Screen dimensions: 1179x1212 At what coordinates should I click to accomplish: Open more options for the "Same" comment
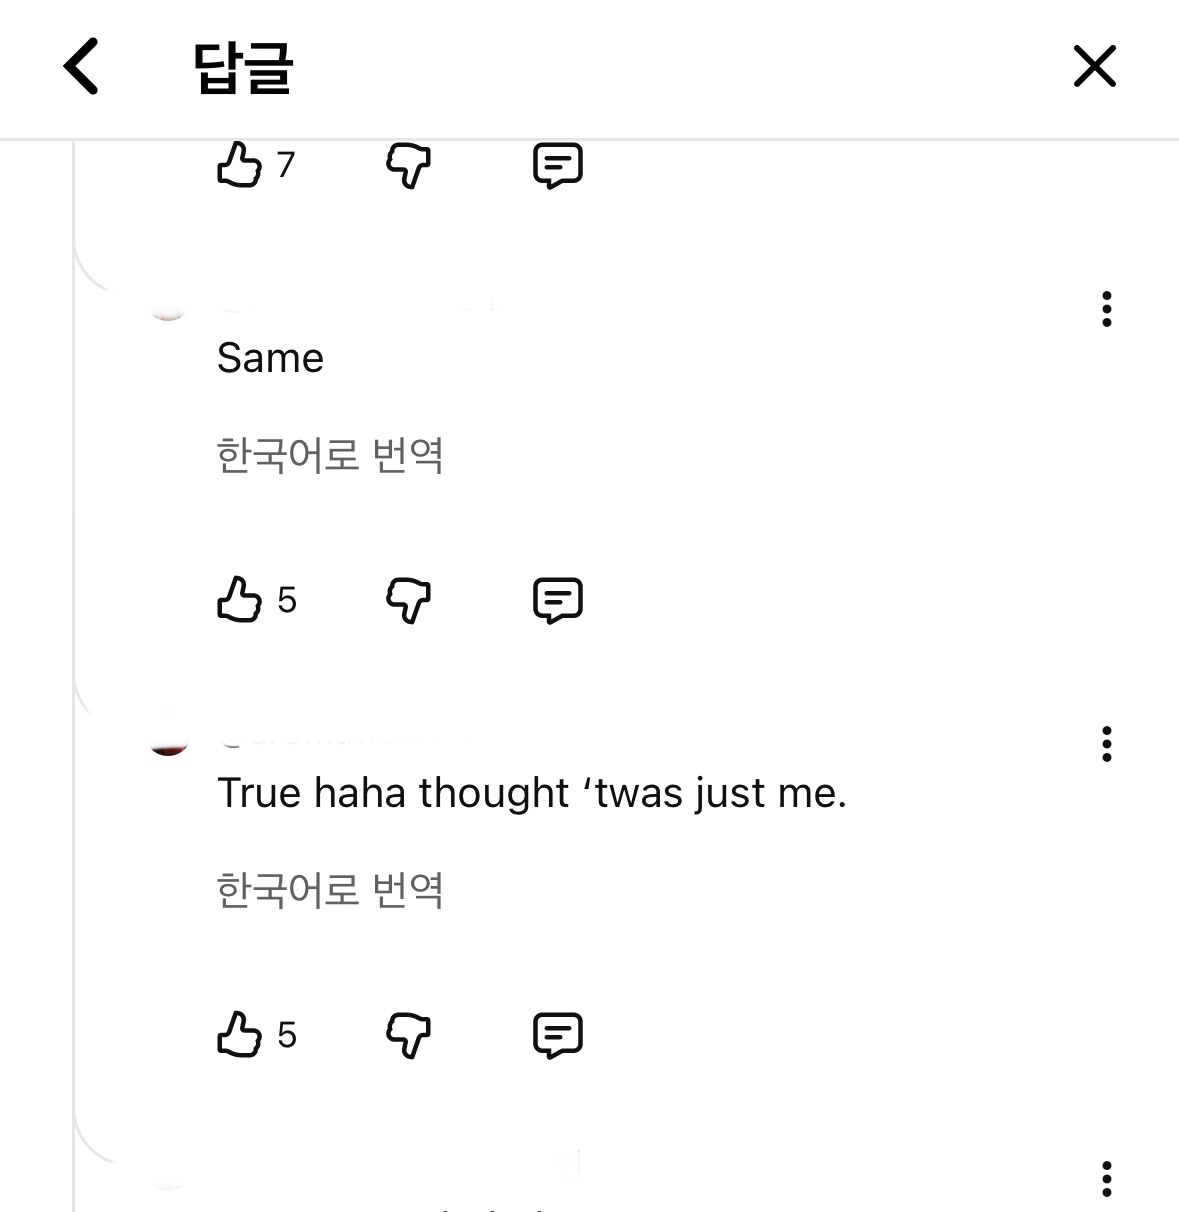pos(1106,309)
